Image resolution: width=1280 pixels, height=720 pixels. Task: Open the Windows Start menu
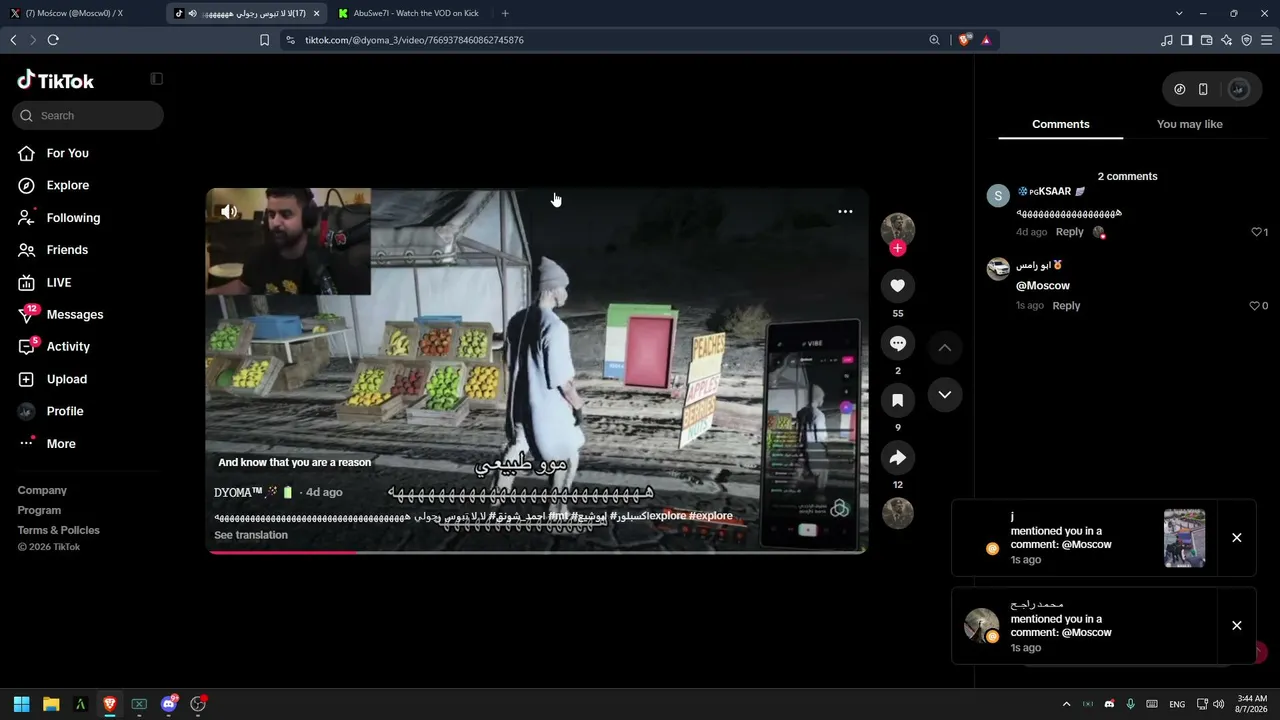[x=21, y=704]
